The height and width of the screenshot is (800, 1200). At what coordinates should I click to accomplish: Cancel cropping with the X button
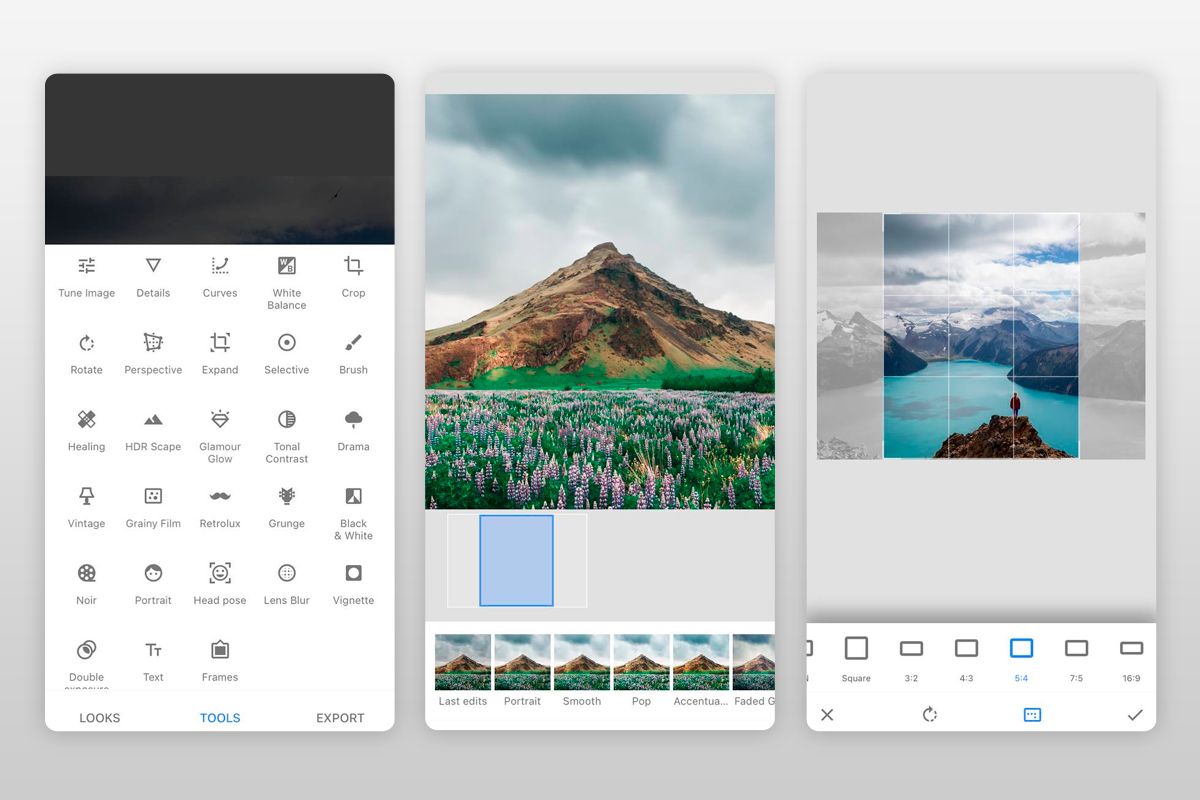tap(827, 715)
